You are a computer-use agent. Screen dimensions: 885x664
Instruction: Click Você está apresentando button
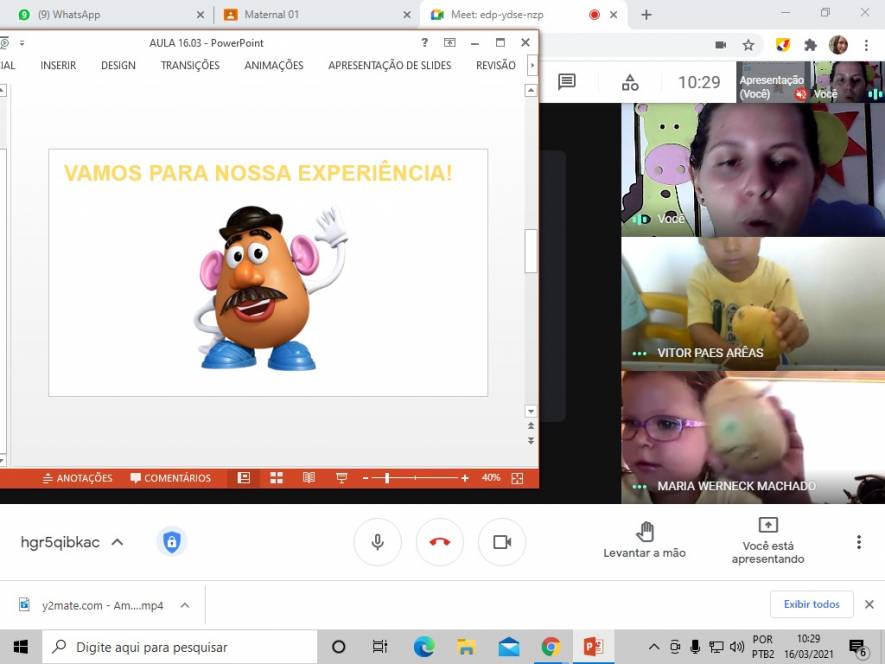768,540
